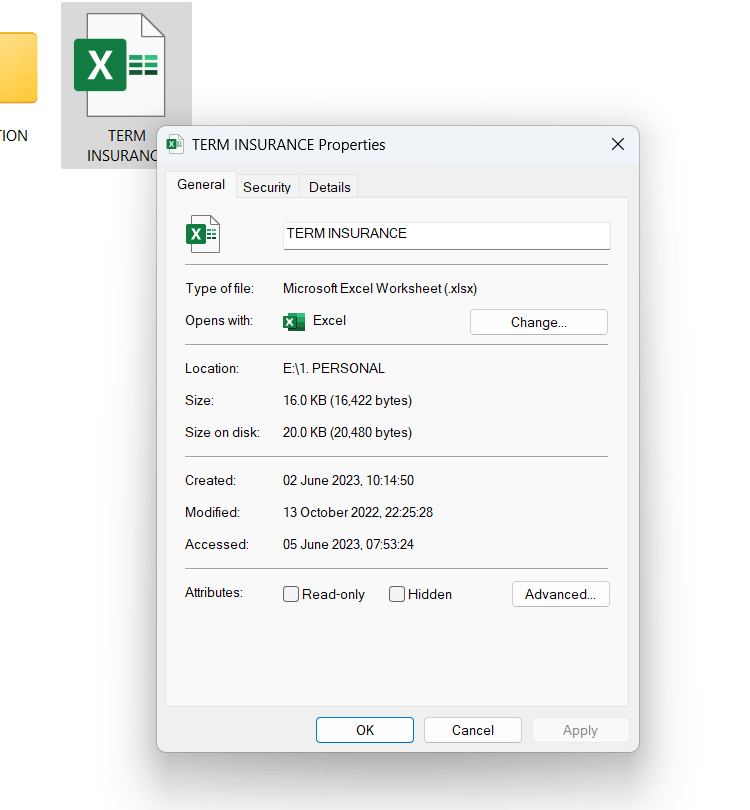
Task: Open Advanced... attributes settings
Action: tap(560, 594)
